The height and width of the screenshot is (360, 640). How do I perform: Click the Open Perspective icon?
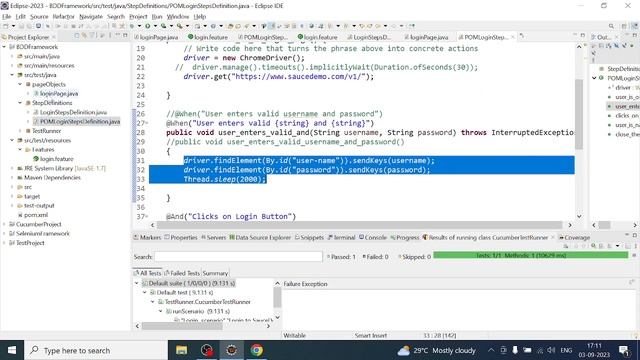click(625, 27)
